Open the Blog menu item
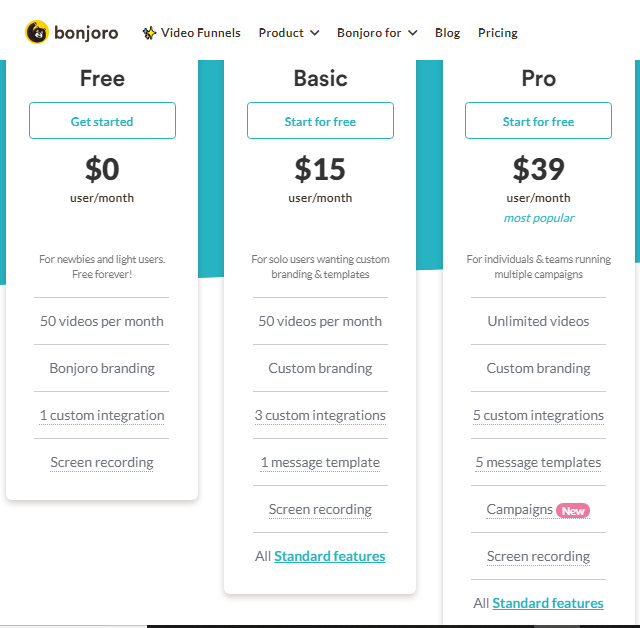 (x=447, y=33)
